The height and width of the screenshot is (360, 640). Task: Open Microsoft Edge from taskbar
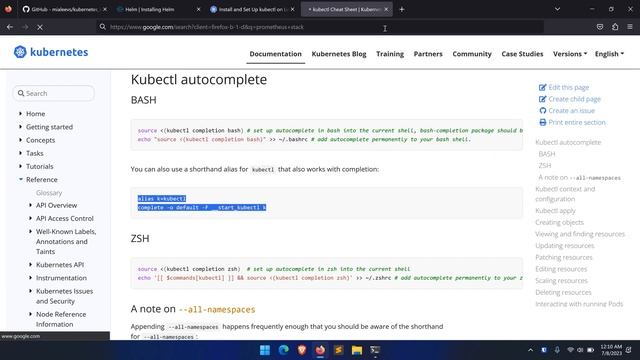pos(283,350)
